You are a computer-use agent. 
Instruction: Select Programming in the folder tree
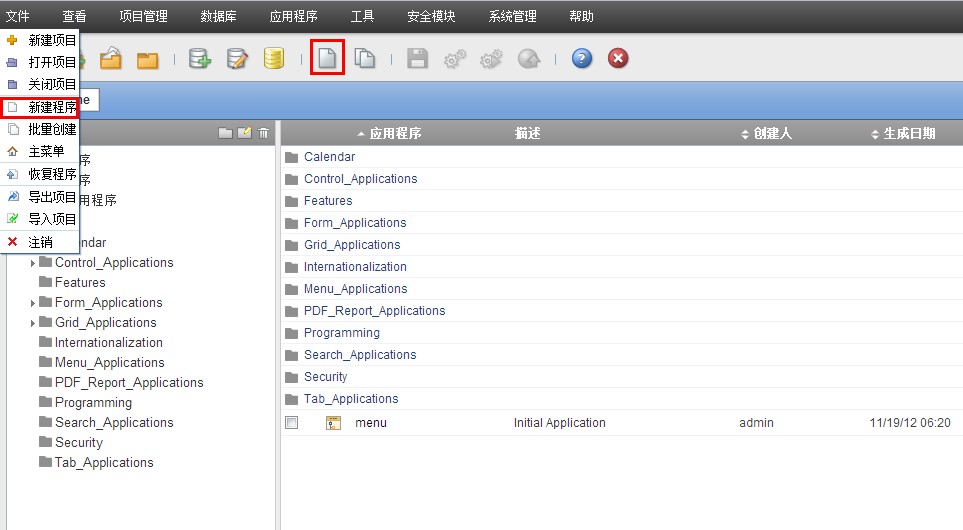[93, 403]
